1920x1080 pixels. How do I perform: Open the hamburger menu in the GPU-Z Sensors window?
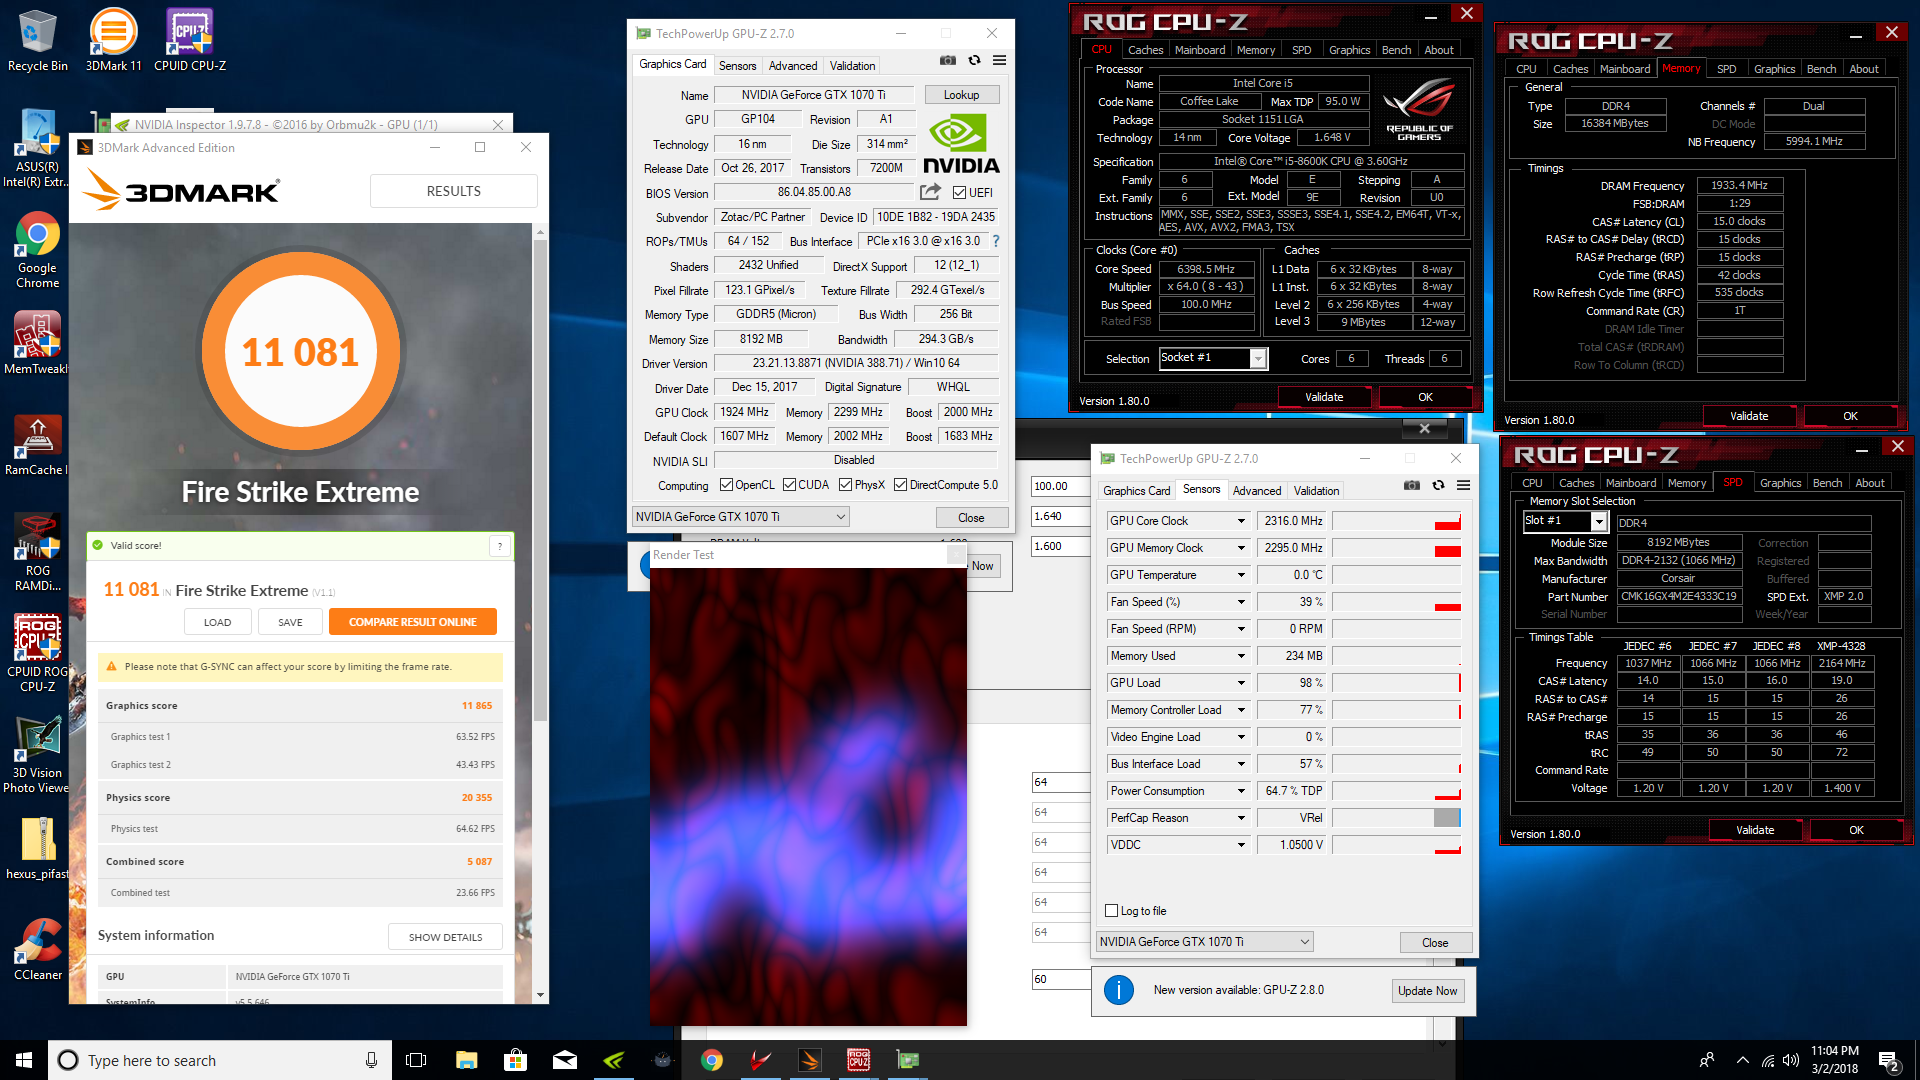click(x=1463, y=486)
